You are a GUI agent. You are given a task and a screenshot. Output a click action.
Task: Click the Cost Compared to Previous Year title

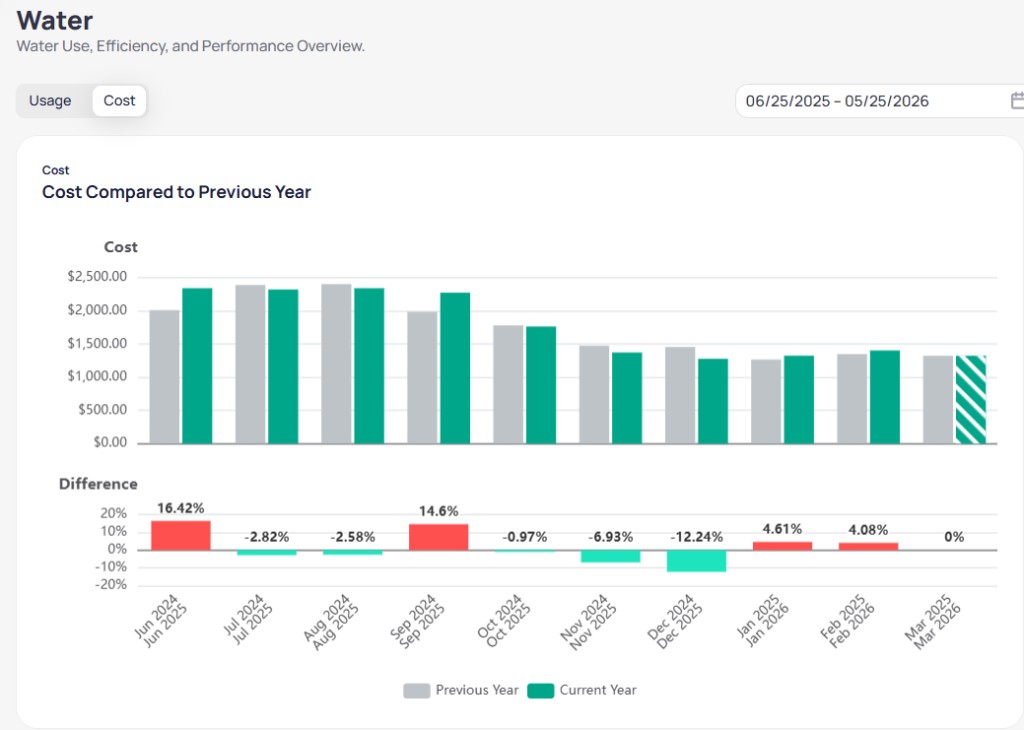click(x=176, y=192)
